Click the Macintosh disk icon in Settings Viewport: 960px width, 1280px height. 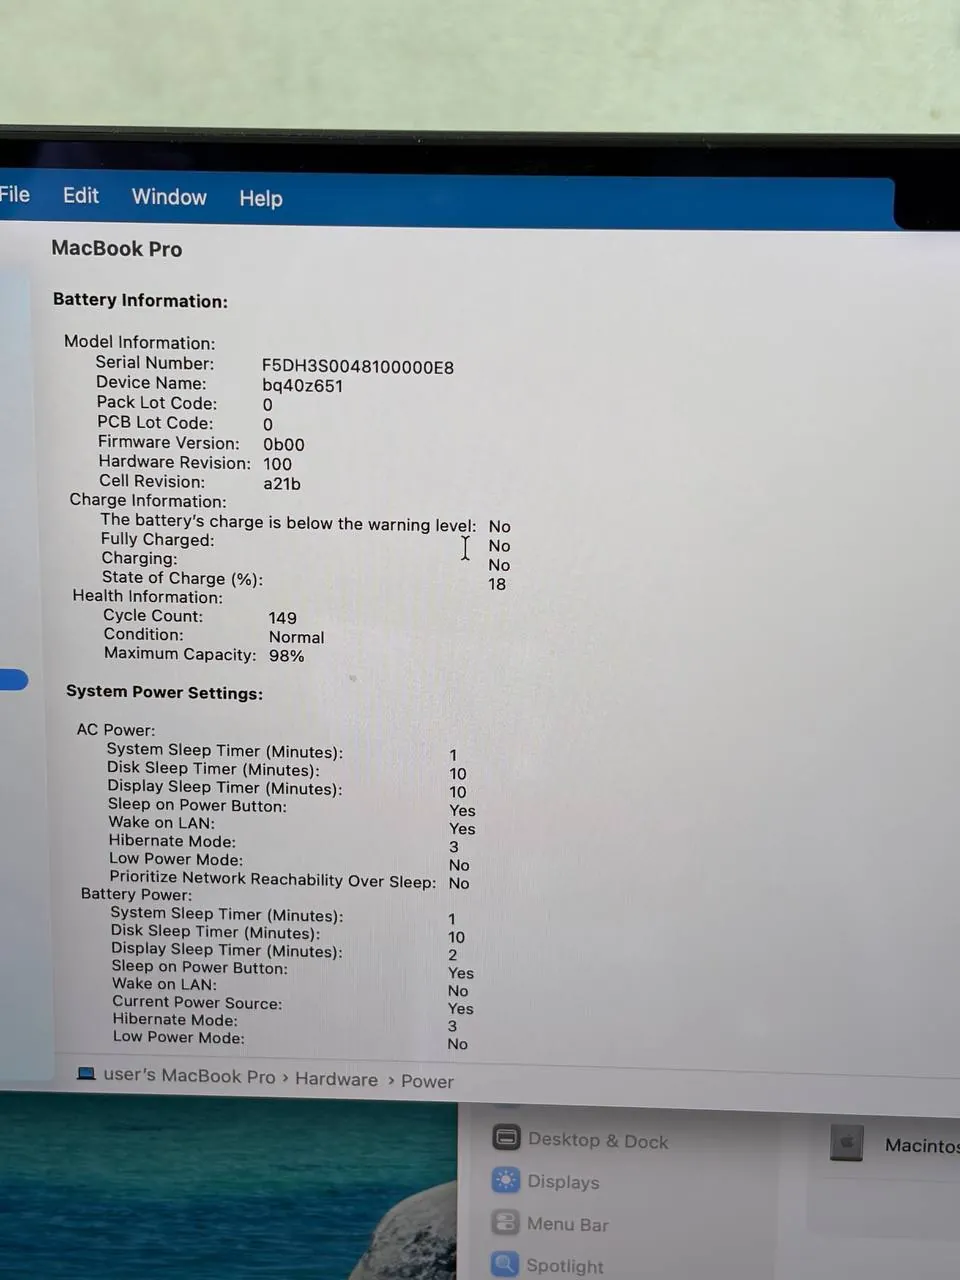[847, 1142]
